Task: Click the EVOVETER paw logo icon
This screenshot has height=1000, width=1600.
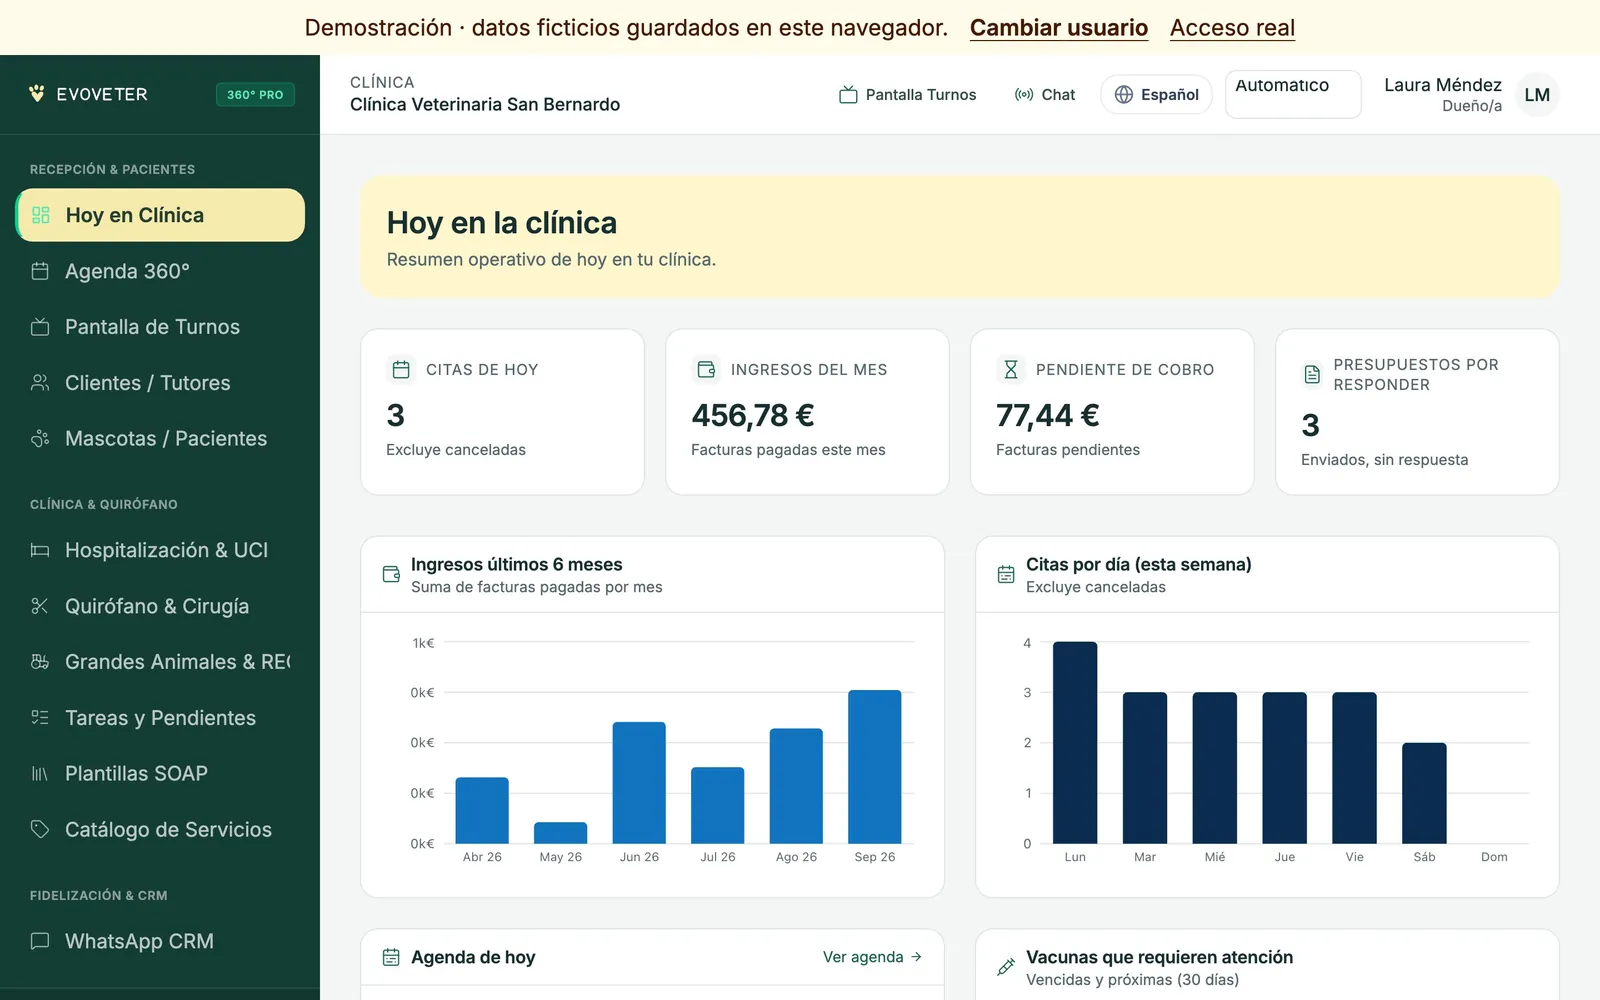Action: point(37,94)
